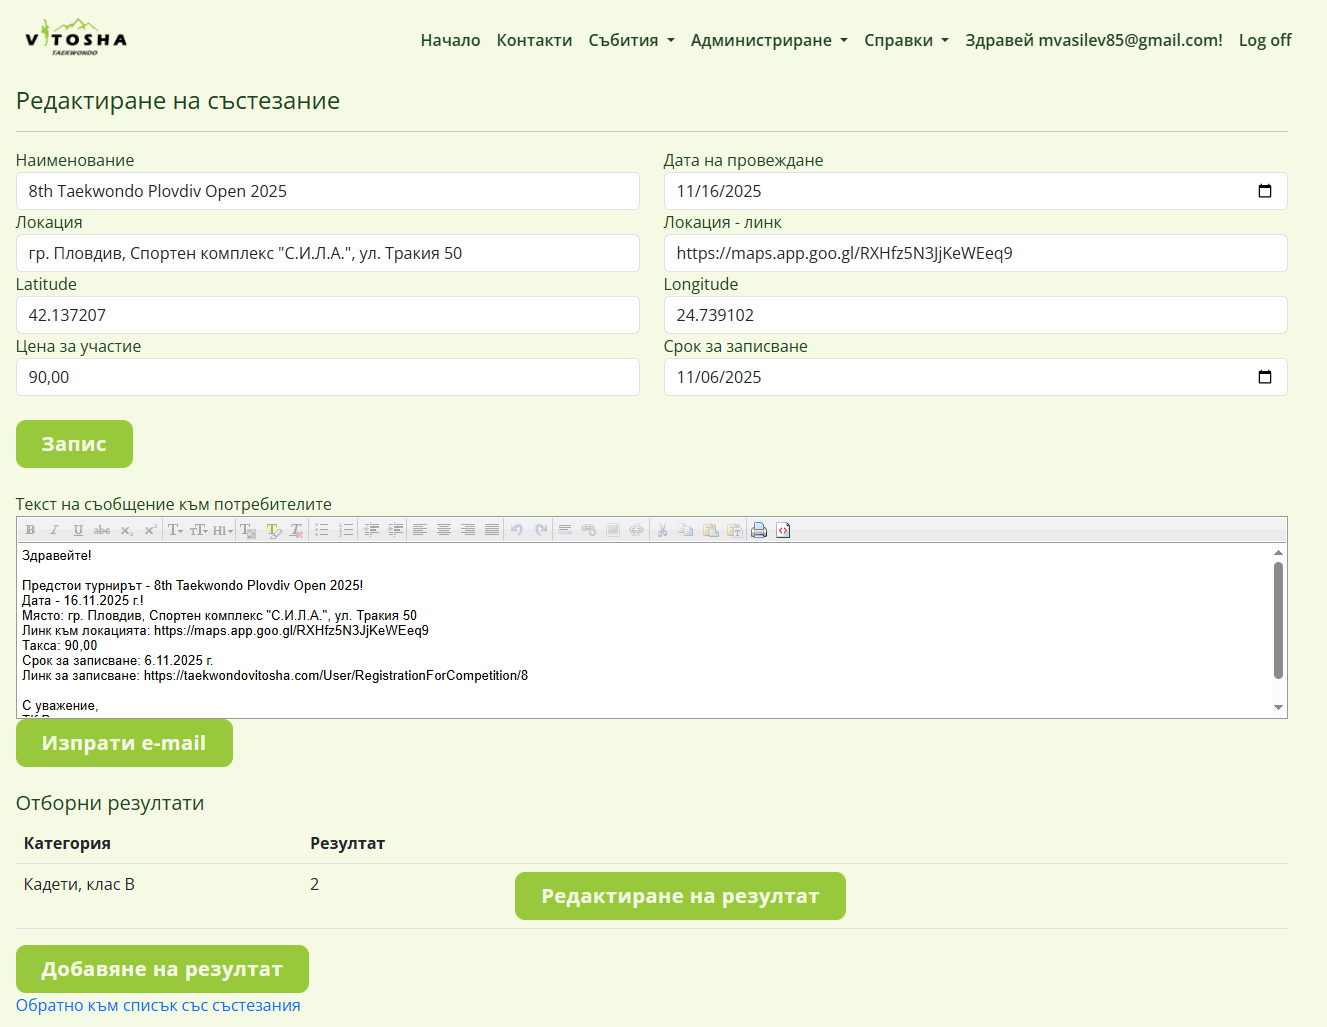Open the HTML source view icon

pos(783,530)
